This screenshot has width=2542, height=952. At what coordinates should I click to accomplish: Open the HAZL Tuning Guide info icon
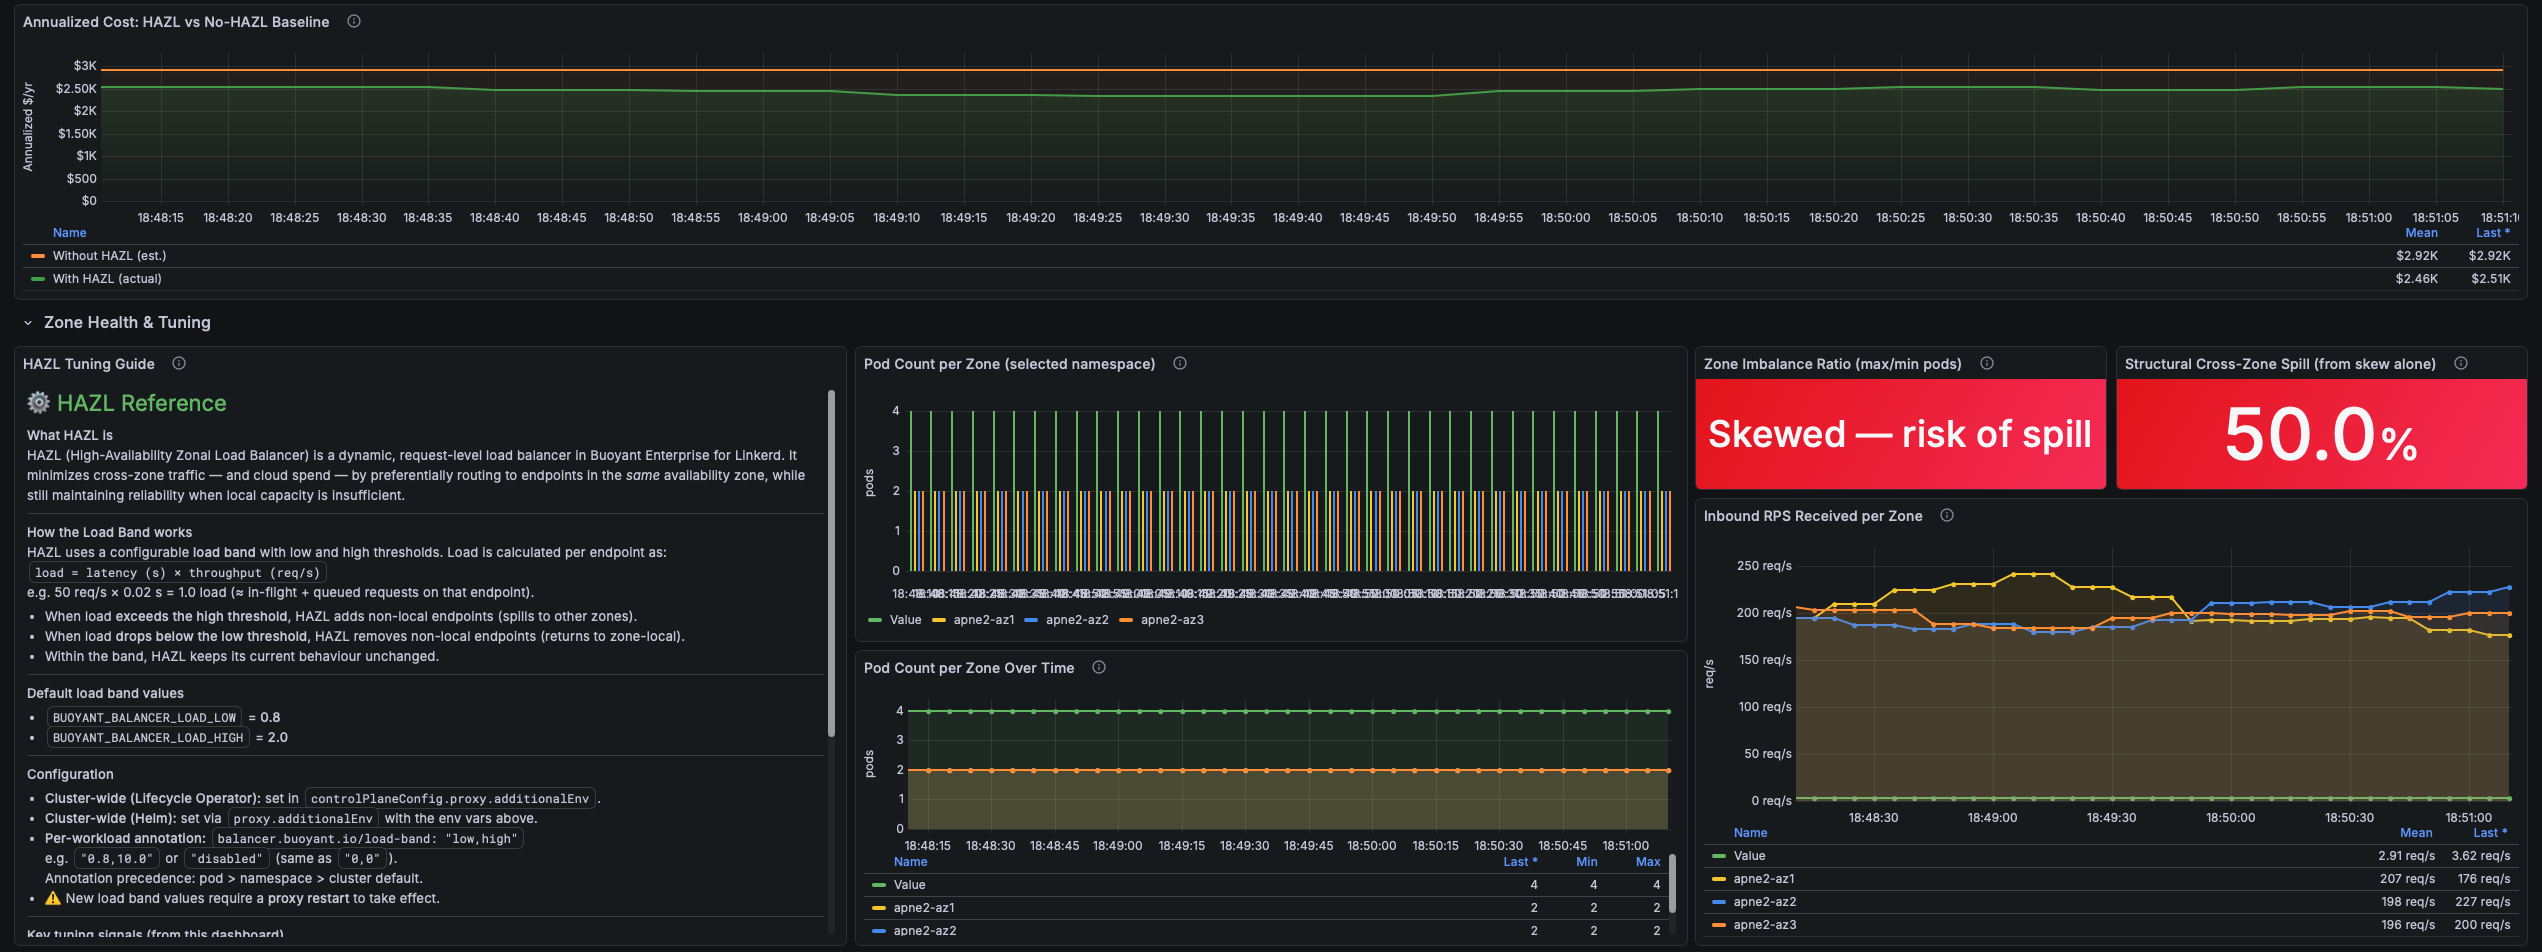click(x=179, y=364)
